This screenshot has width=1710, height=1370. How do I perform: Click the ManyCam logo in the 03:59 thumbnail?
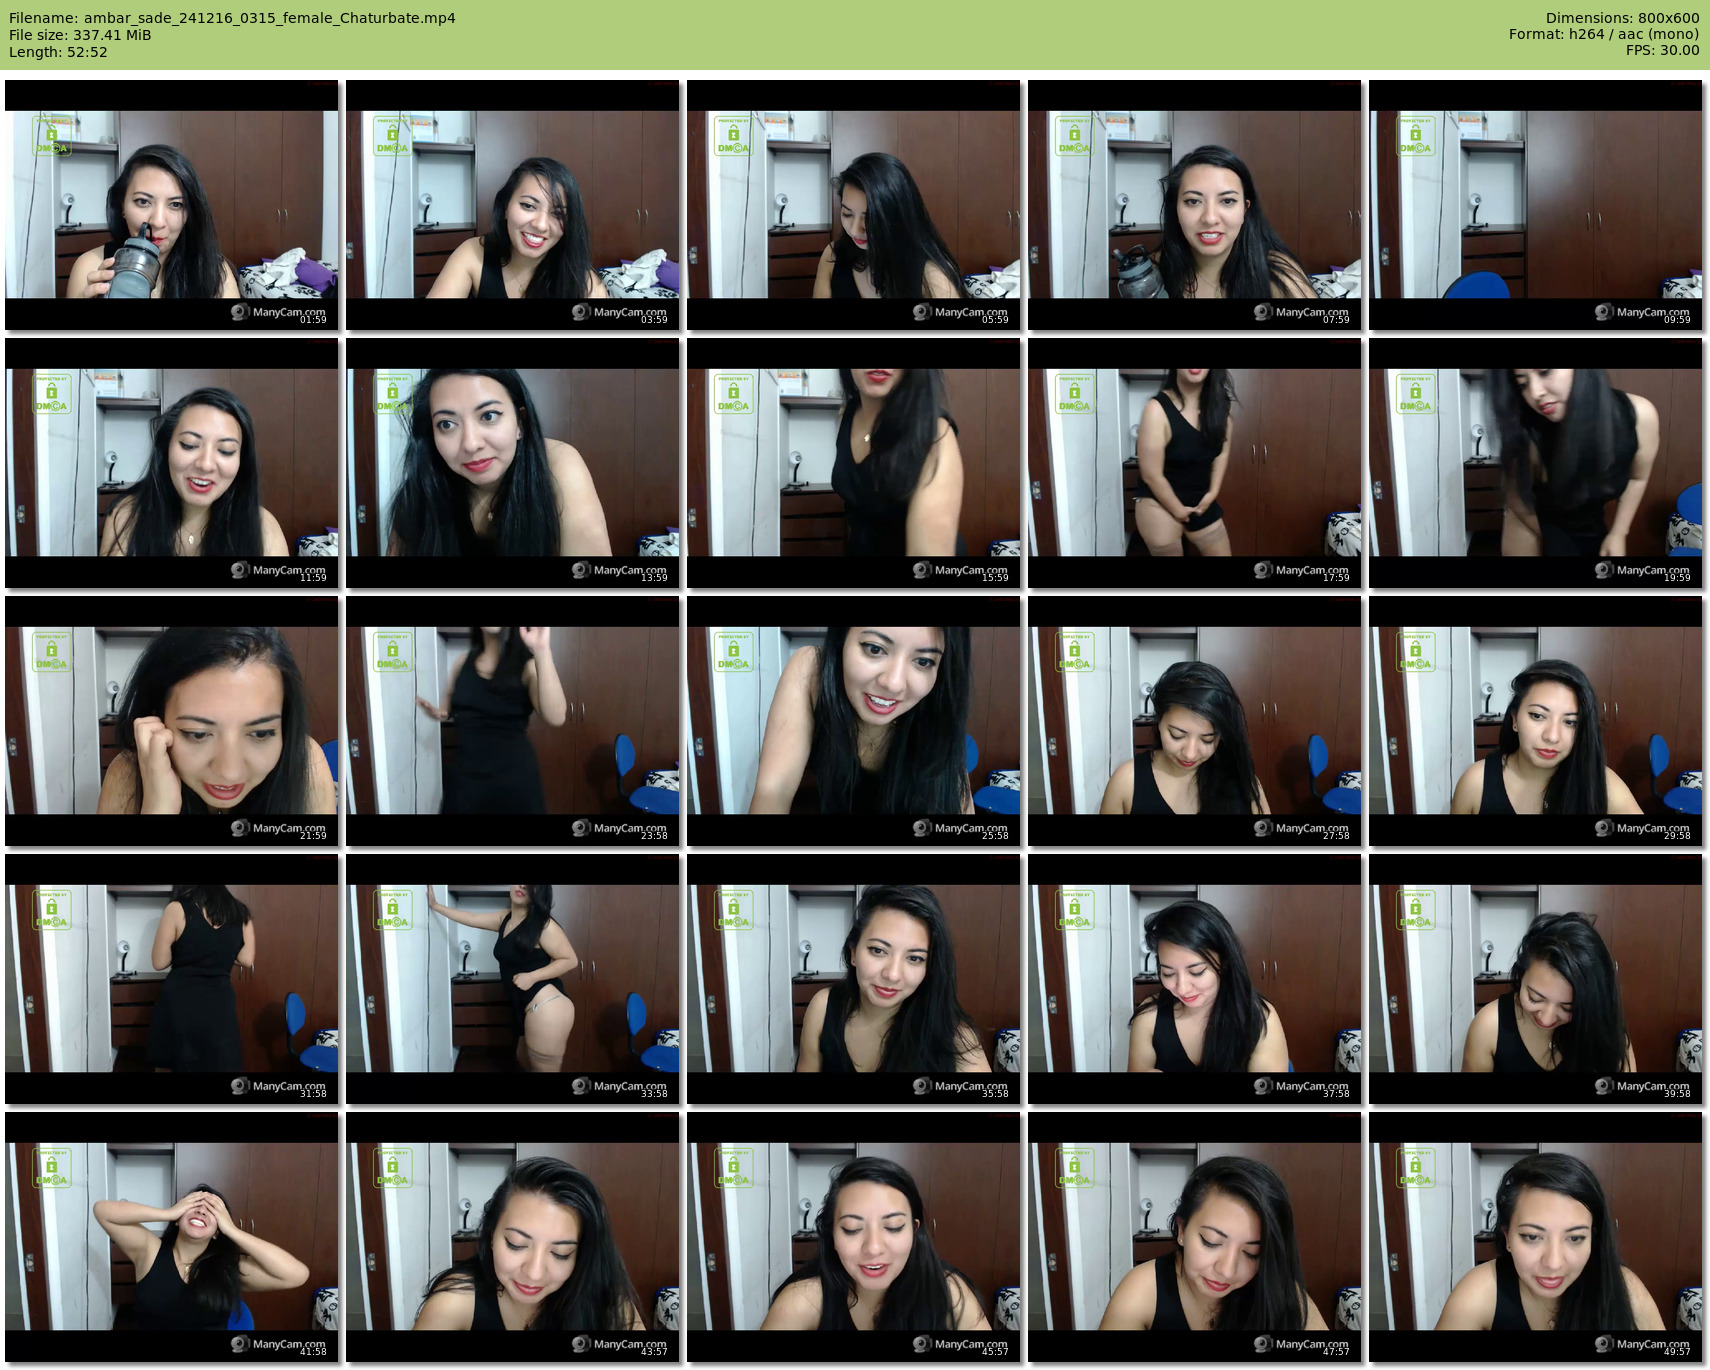tap(619, 312)
